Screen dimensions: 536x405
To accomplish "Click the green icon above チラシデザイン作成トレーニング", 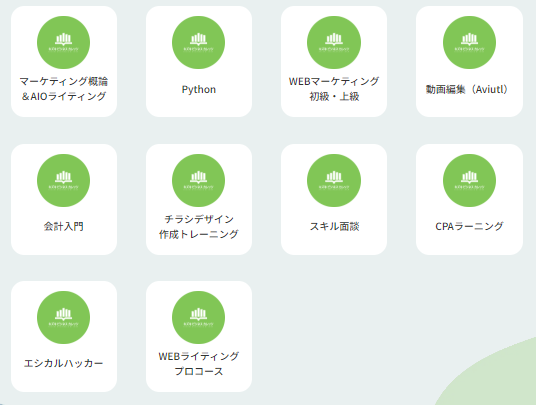I will 199,180.
